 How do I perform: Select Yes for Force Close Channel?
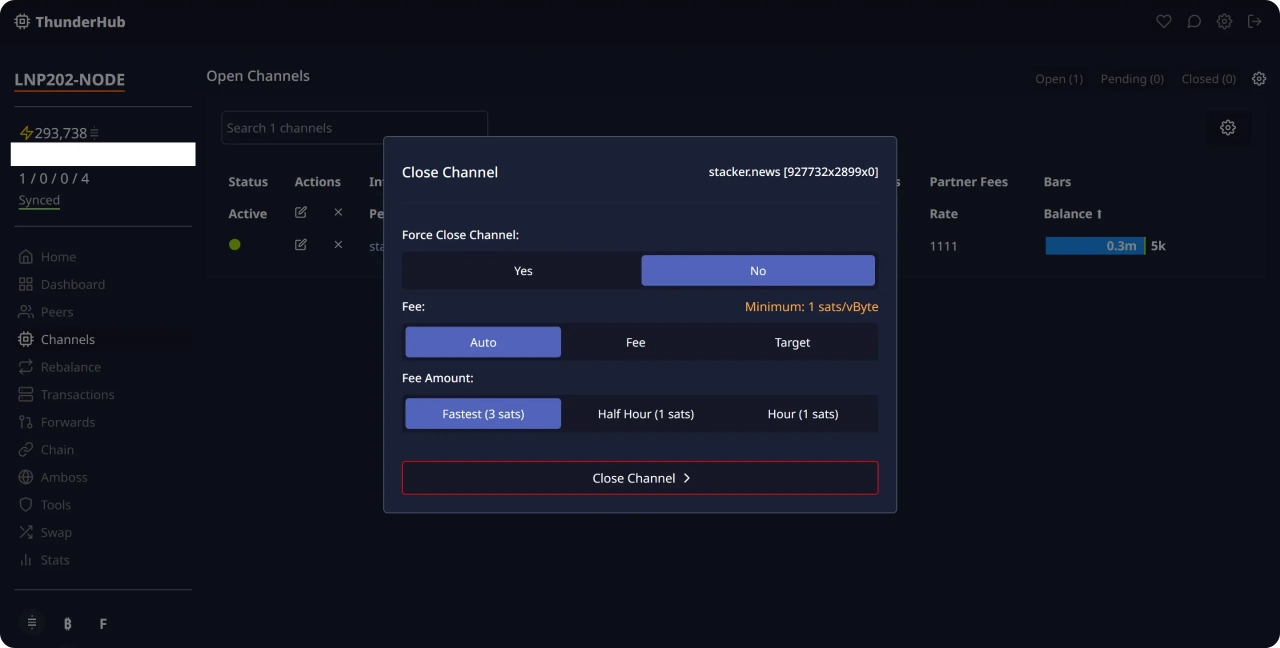pos(523,271)
